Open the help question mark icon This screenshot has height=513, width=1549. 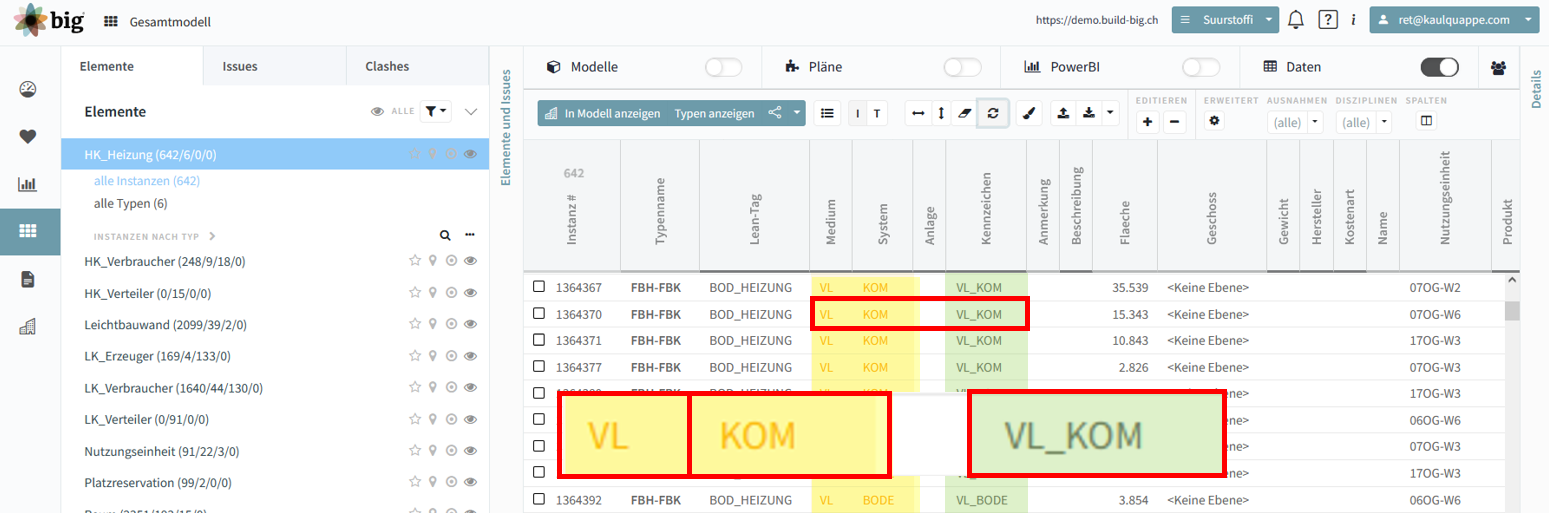coord(1328,19)
